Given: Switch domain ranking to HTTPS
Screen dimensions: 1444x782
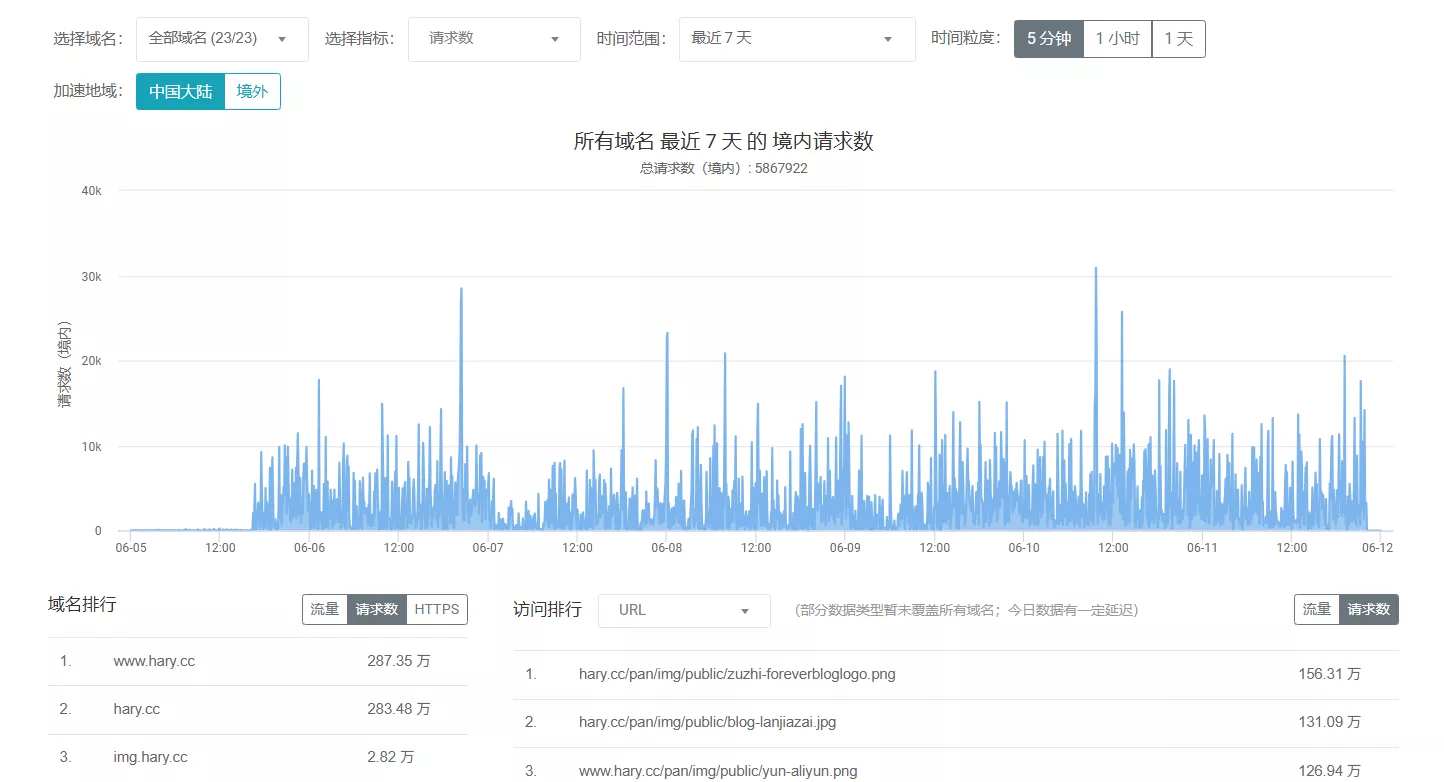Looking at the screenshot, I should coord(437,609).
